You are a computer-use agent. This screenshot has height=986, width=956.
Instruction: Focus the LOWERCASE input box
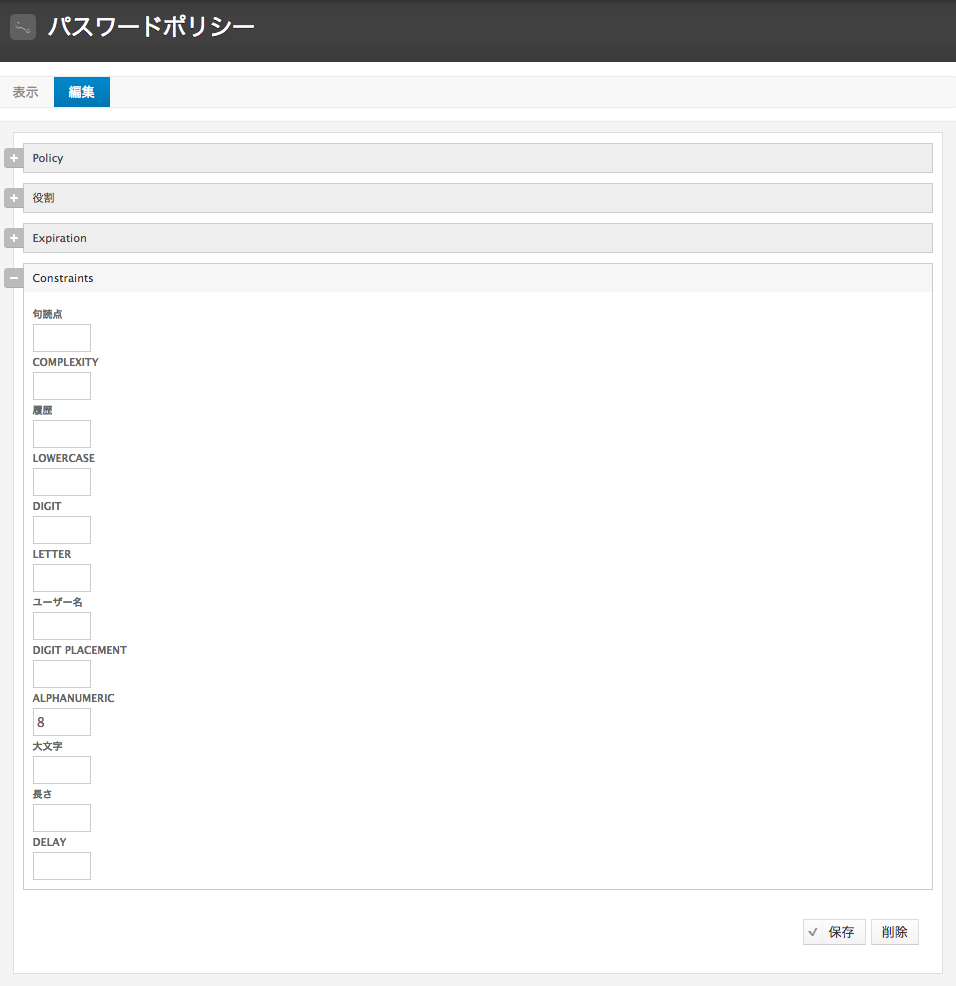[x=61, y=481]
